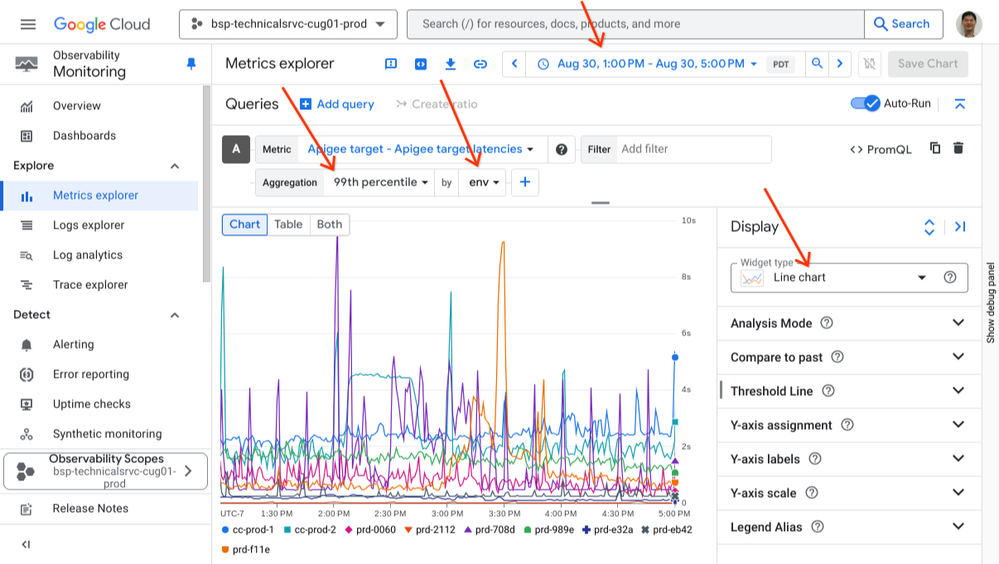999x564 pixels.
Task: Toggle prd-f11e series in the legend
Action: click(x=246, y=549)
